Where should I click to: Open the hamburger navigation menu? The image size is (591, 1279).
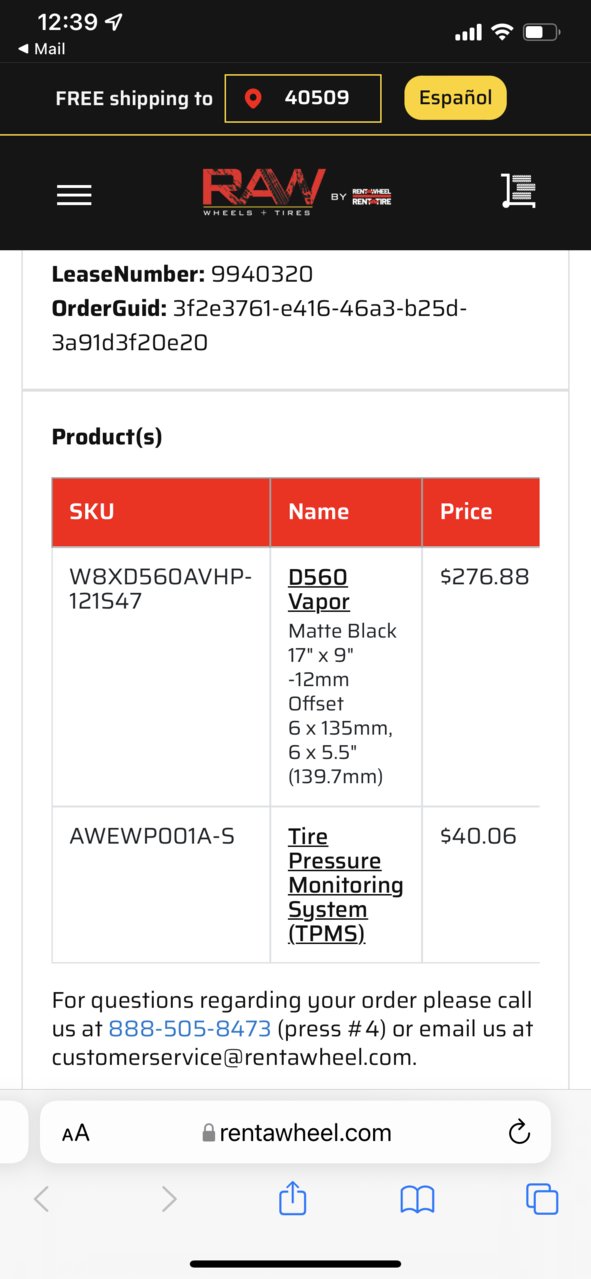tap(74, 195)
